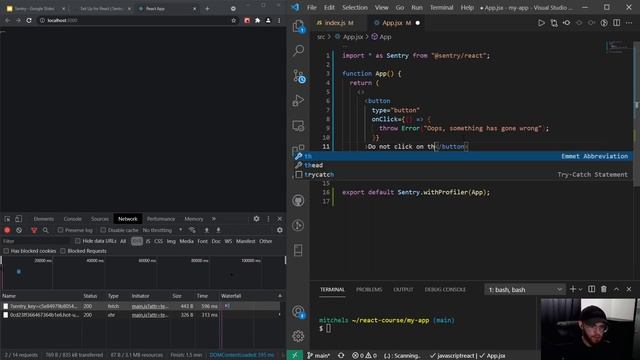The image size is (640, 360).
Task: Show more DevTools tabs with chevrons
Action: (x=213, y=219)
